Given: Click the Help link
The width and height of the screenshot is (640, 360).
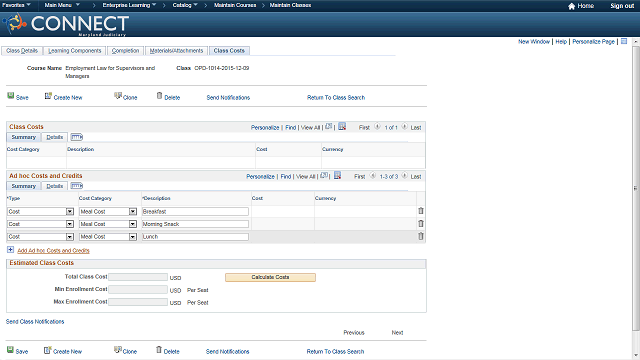Looking at the screenshot, I should tap(561, 42).
